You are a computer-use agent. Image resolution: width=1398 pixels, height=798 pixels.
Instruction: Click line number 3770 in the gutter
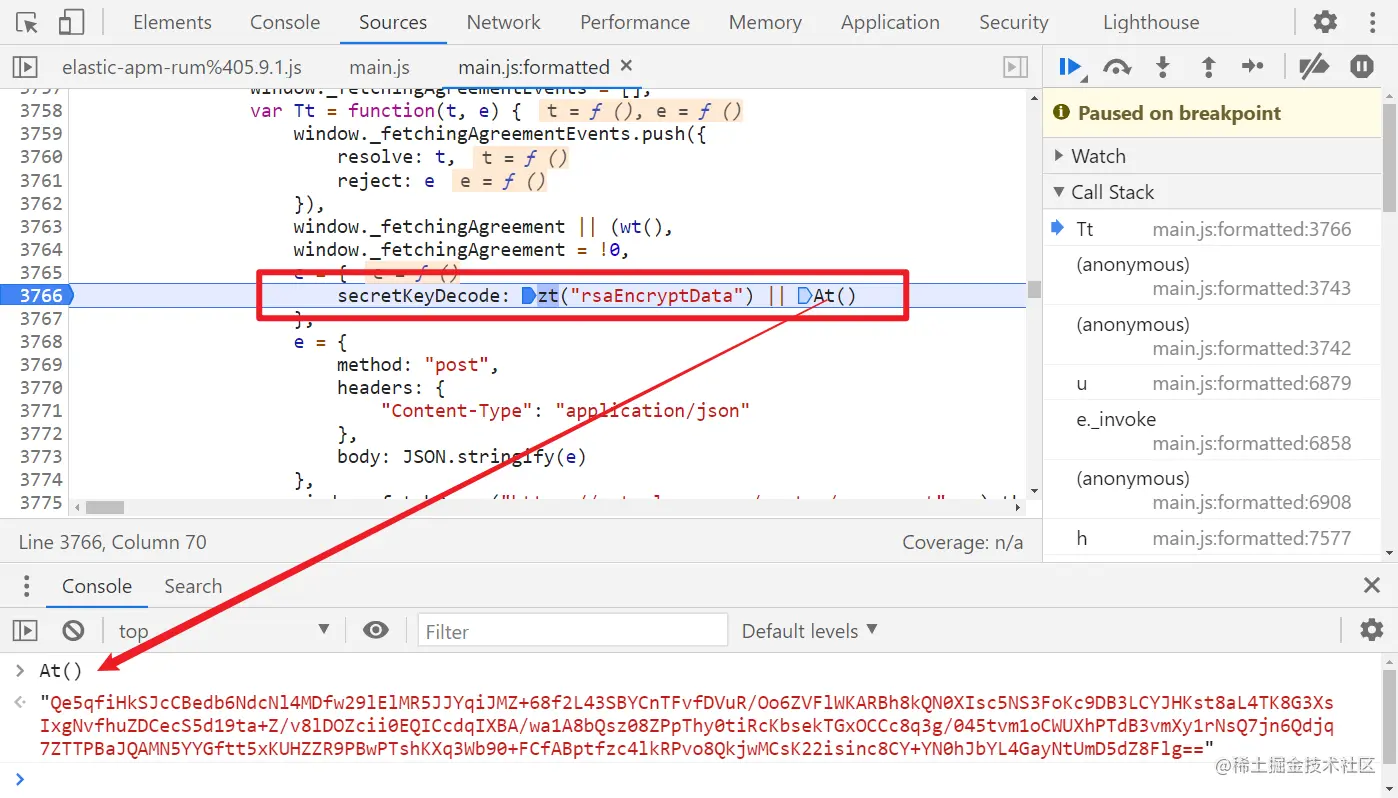click(x=41, y=387)
